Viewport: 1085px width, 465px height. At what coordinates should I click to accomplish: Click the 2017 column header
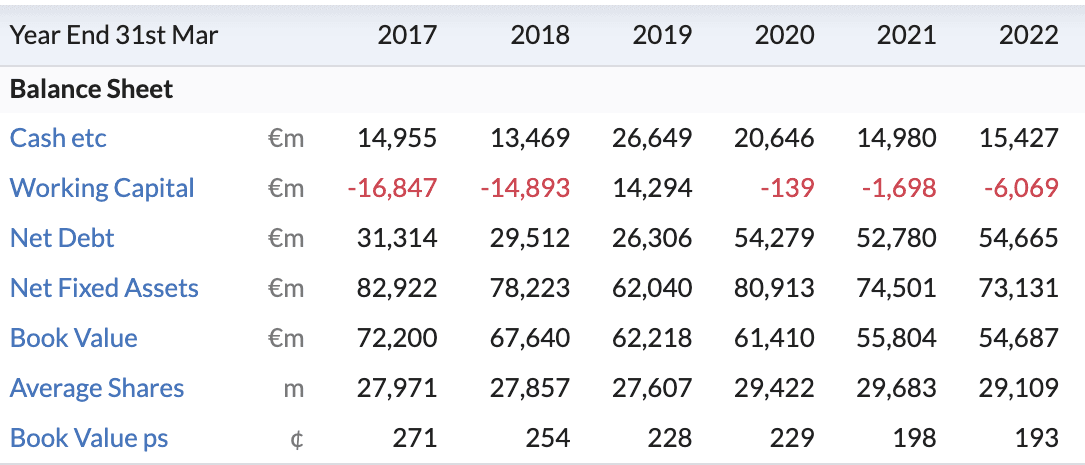(407, 35)
